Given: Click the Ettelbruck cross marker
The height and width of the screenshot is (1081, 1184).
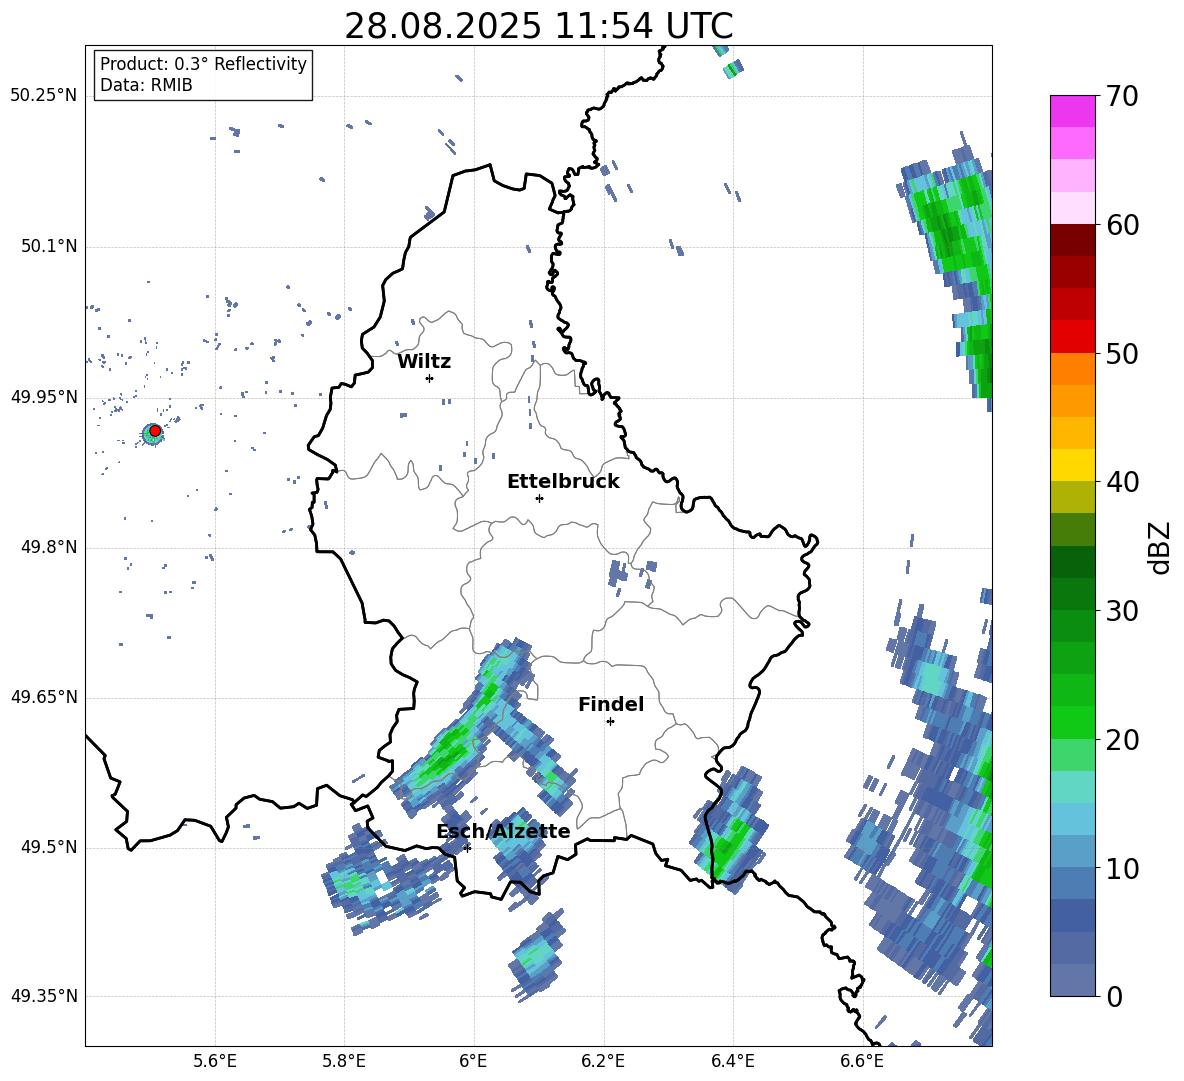Looking at the screenshot, I should pyautogui.click(x=539, y=498).
